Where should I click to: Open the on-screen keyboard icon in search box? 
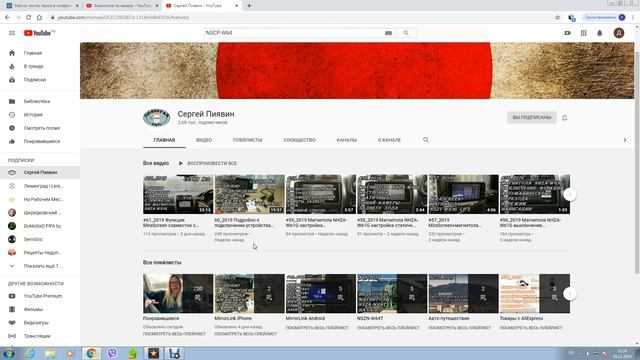pyautogui.click(x=388, y=33)
